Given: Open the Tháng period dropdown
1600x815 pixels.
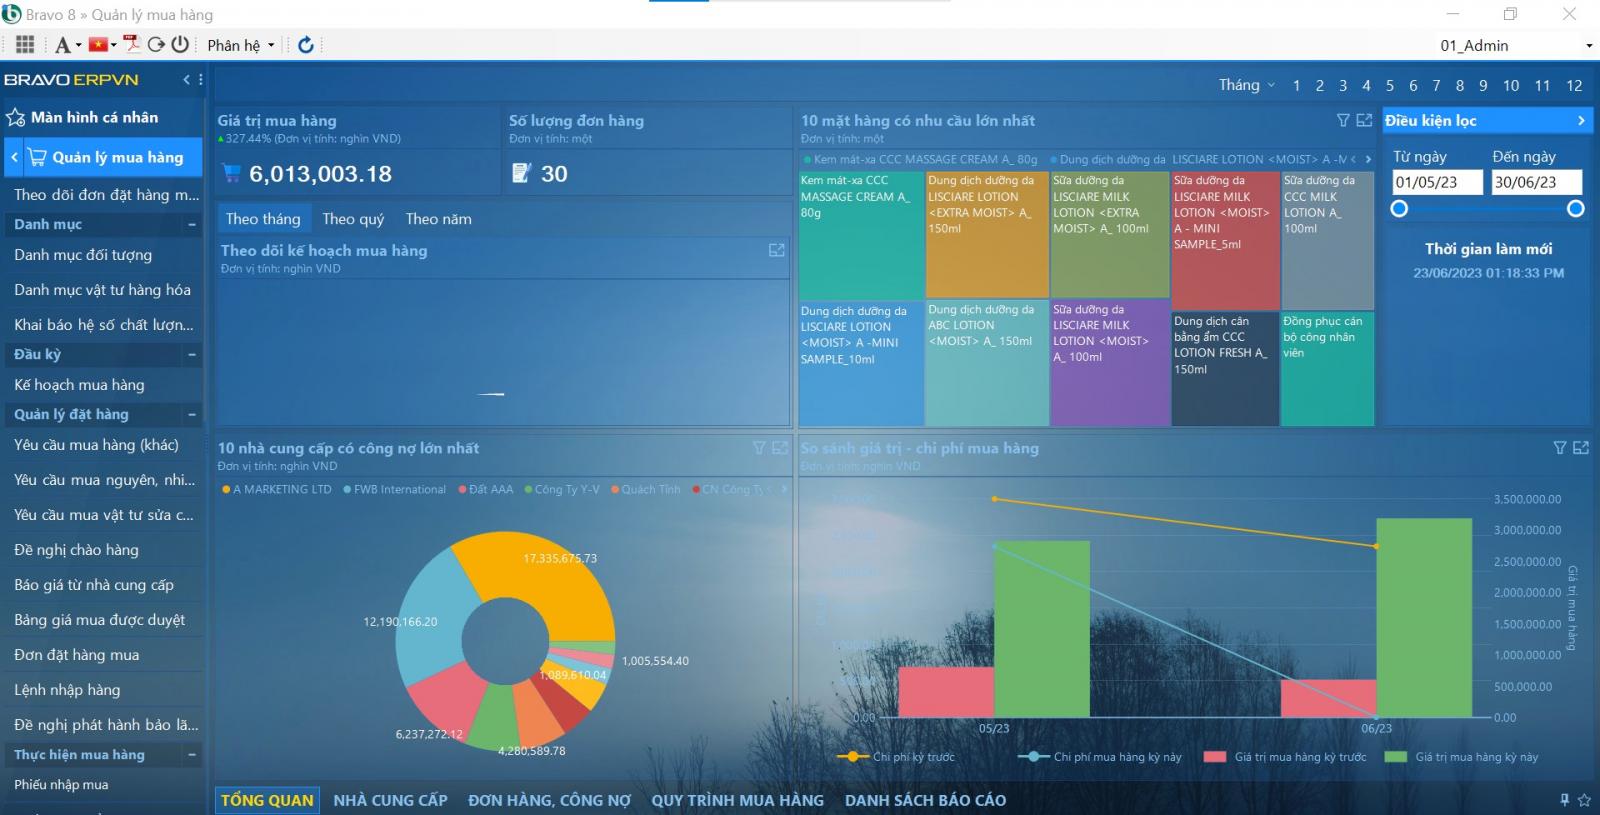Looking at the screenshot, I should tap(1246, 85).
